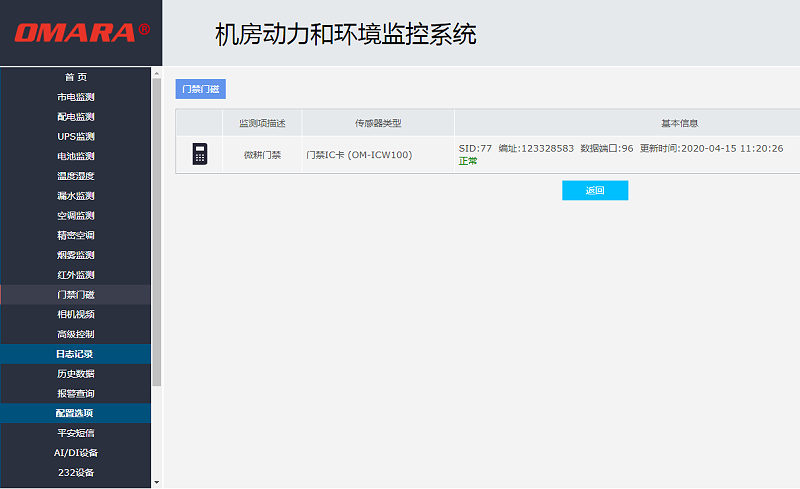Expand the 日志记录 section header
The image size is (800, 489).
[75, 354]
